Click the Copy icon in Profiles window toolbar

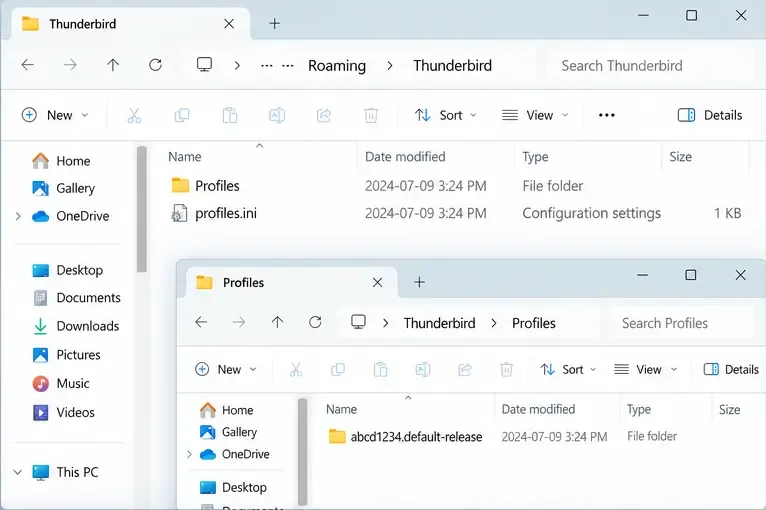(x=338, y=369)
